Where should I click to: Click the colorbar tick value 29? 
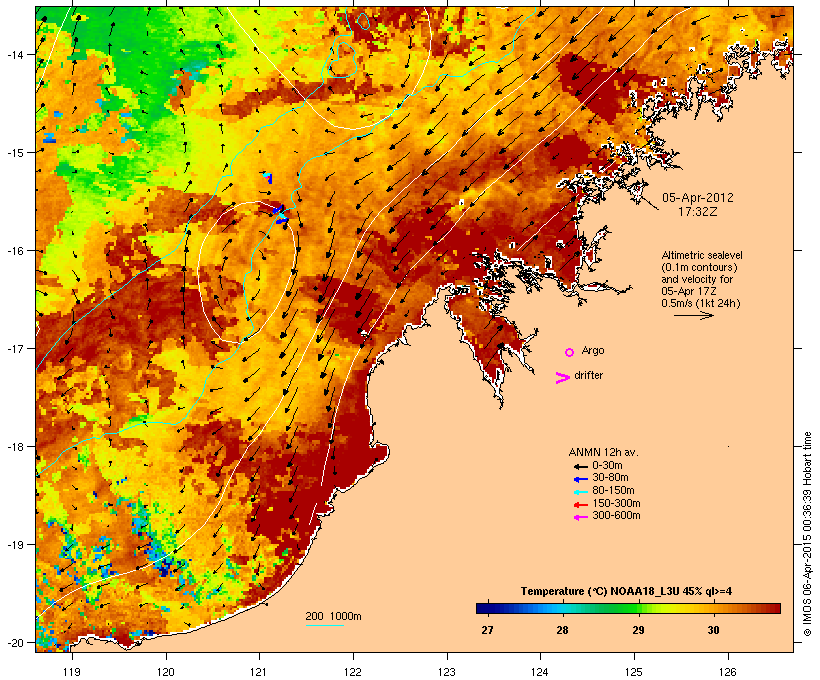click(639, 630)
